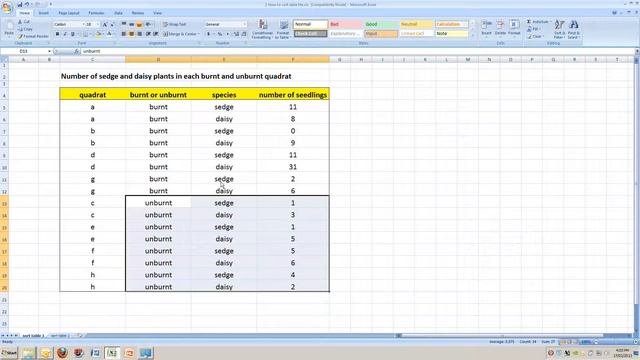Viewport: 640px width, 360px height.
Task: Toggle Top Align
Action: point(124,24)
